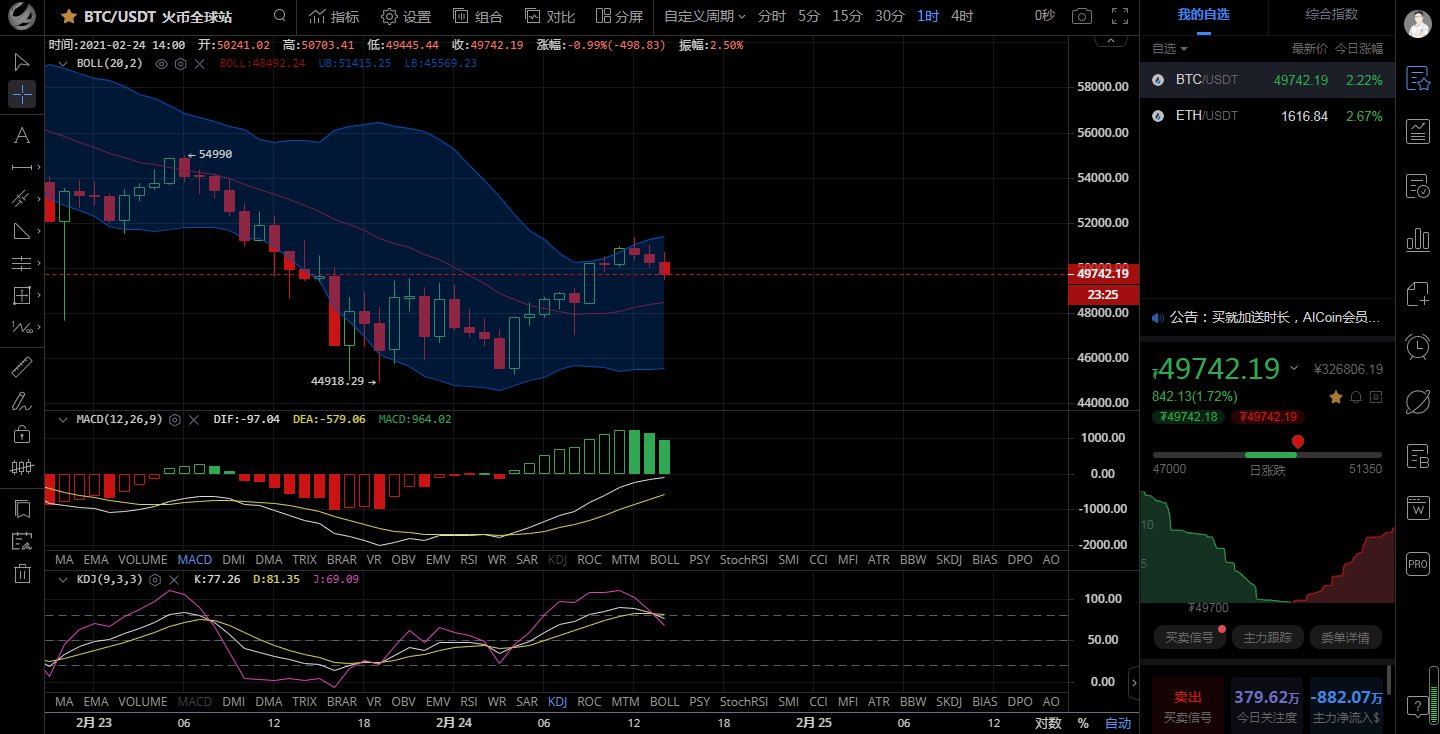Toggle BOLL indicator visibility eye
Viewport: 1440px width, 734px height.
(x=162, y=63)
